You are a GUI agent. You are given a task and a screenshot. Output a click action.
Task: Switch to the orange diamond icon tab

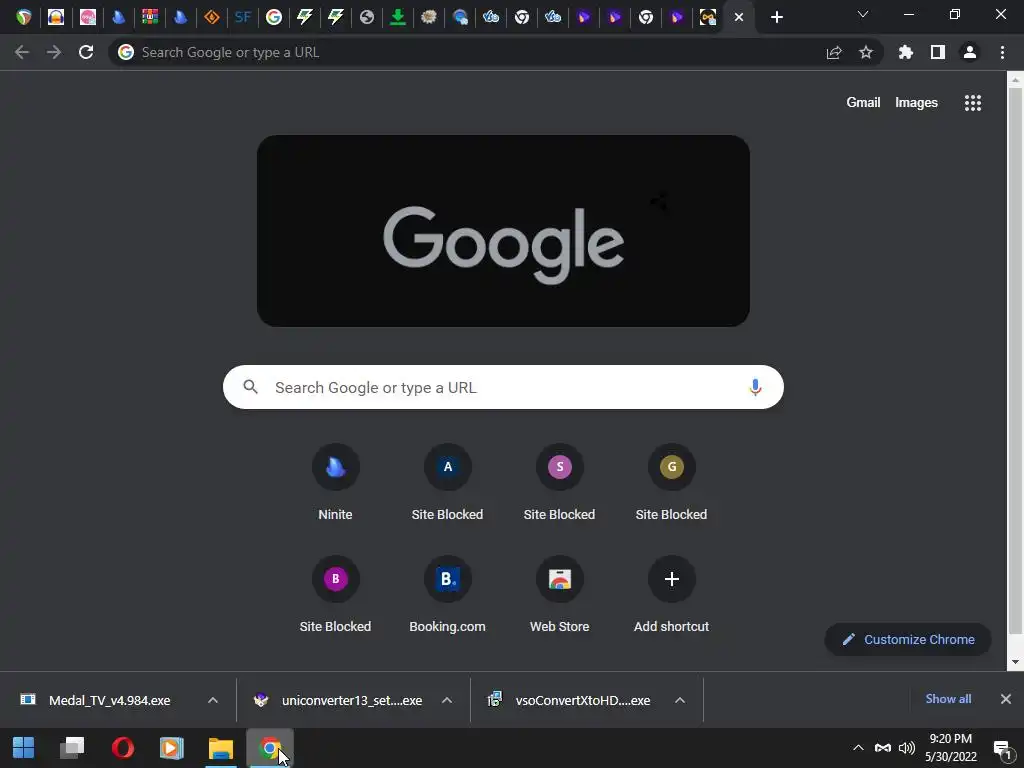coord(212,17)
